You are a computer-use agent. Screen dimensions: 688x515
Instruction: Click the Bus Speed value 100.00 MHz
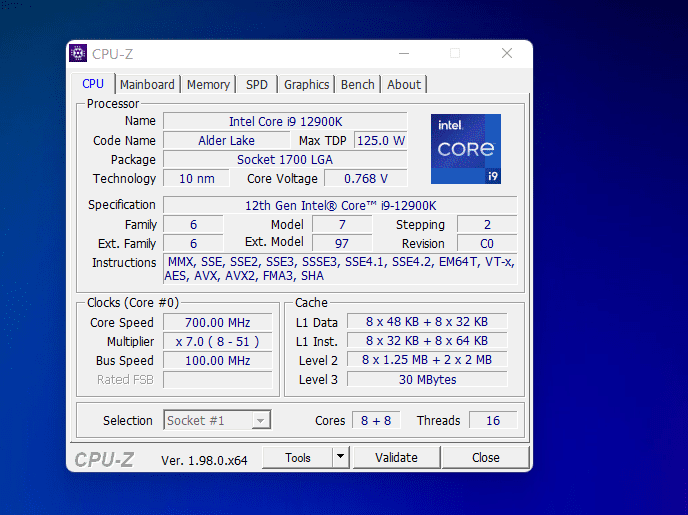[x=218, y=361]
